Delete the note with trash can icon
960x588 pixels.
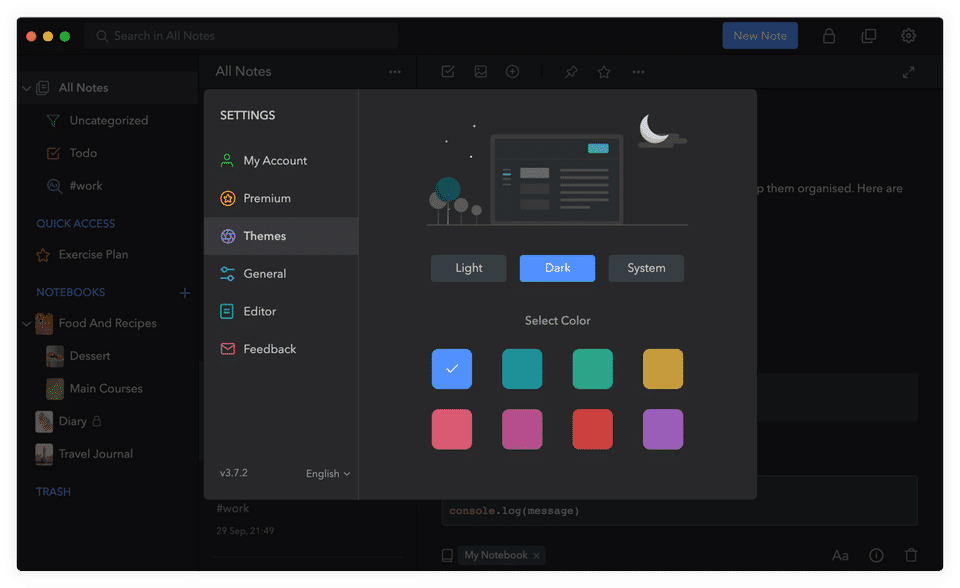point(911,555)
